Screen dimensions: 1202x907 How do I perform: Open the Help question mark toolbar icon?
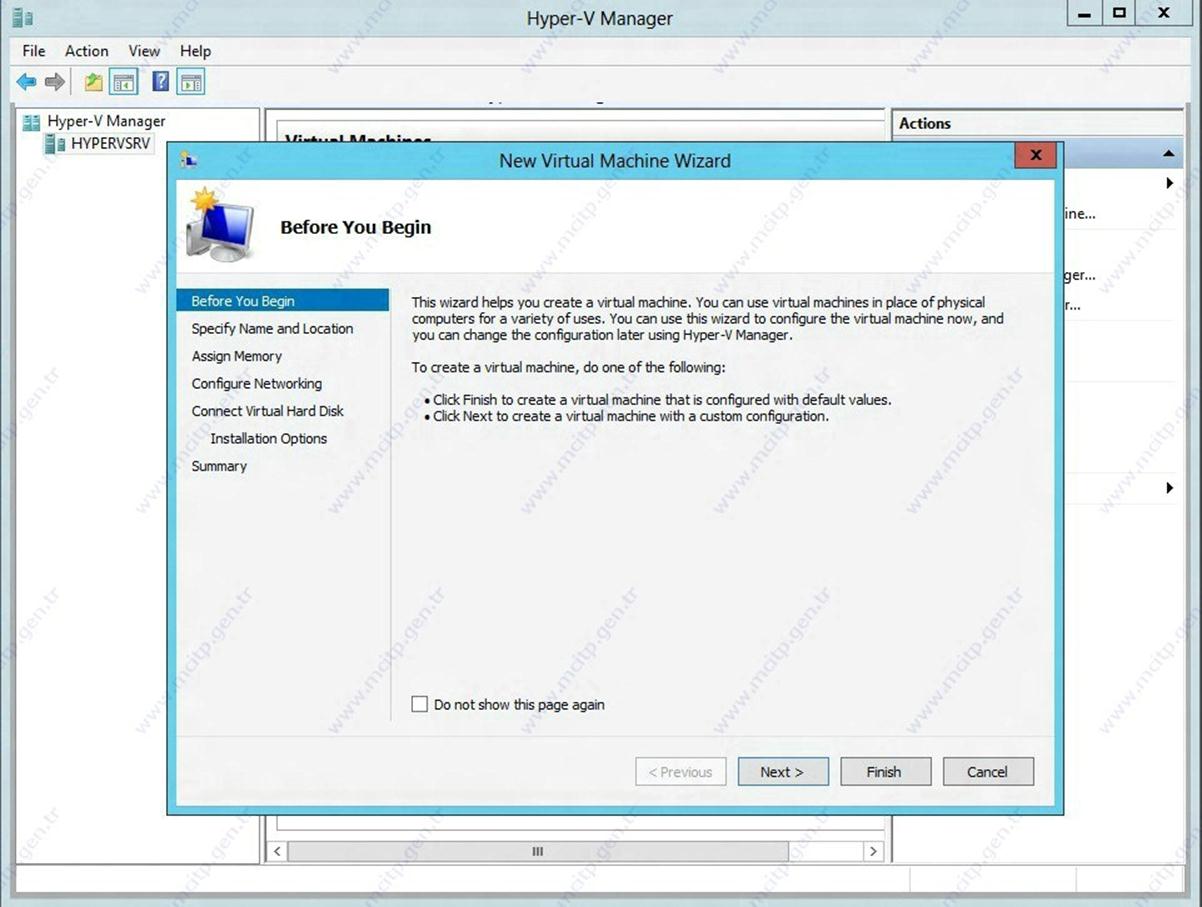click(x=161, y=82)
